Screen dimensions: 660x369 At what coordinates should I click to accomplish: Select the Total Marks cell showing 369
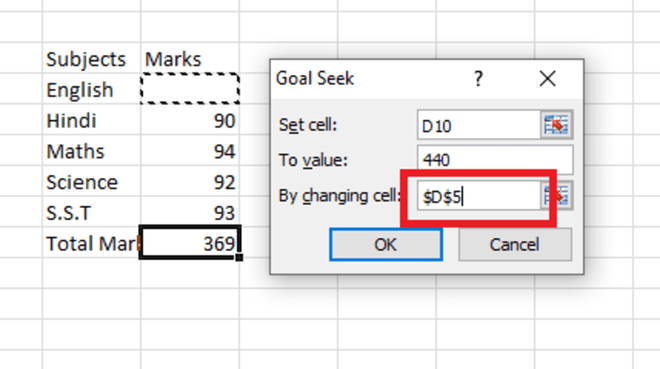pyautogui.click(x=190, y=243)
